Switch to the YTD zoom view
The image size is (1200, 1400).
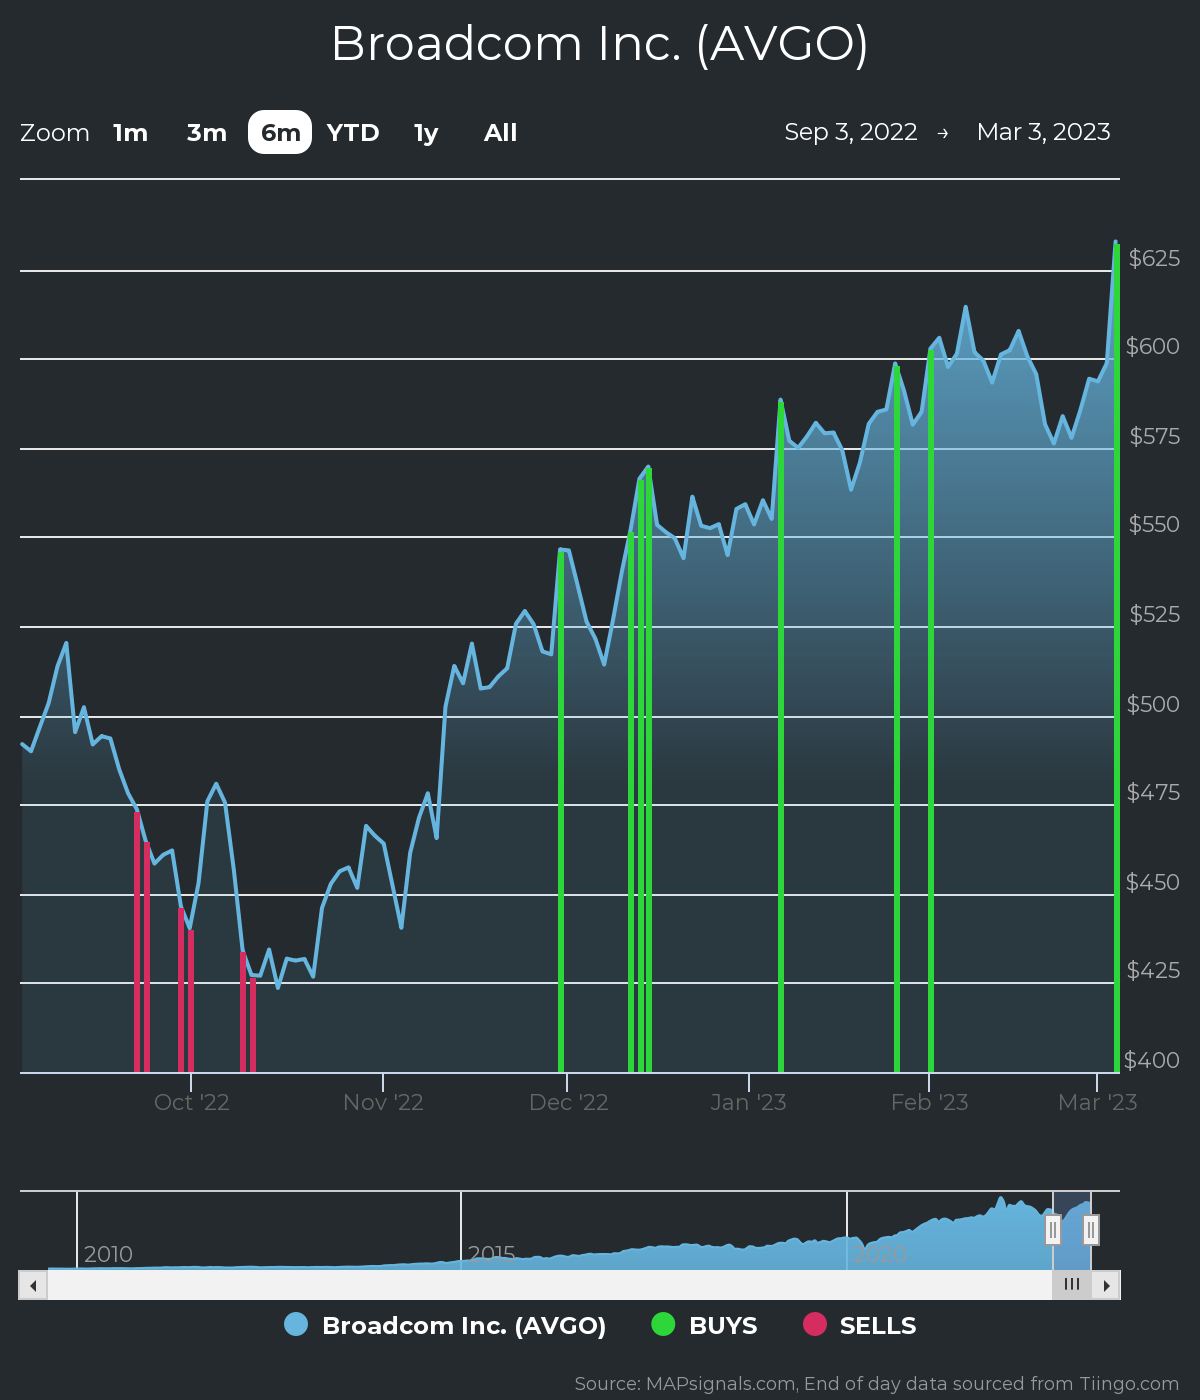click(351, 132)
